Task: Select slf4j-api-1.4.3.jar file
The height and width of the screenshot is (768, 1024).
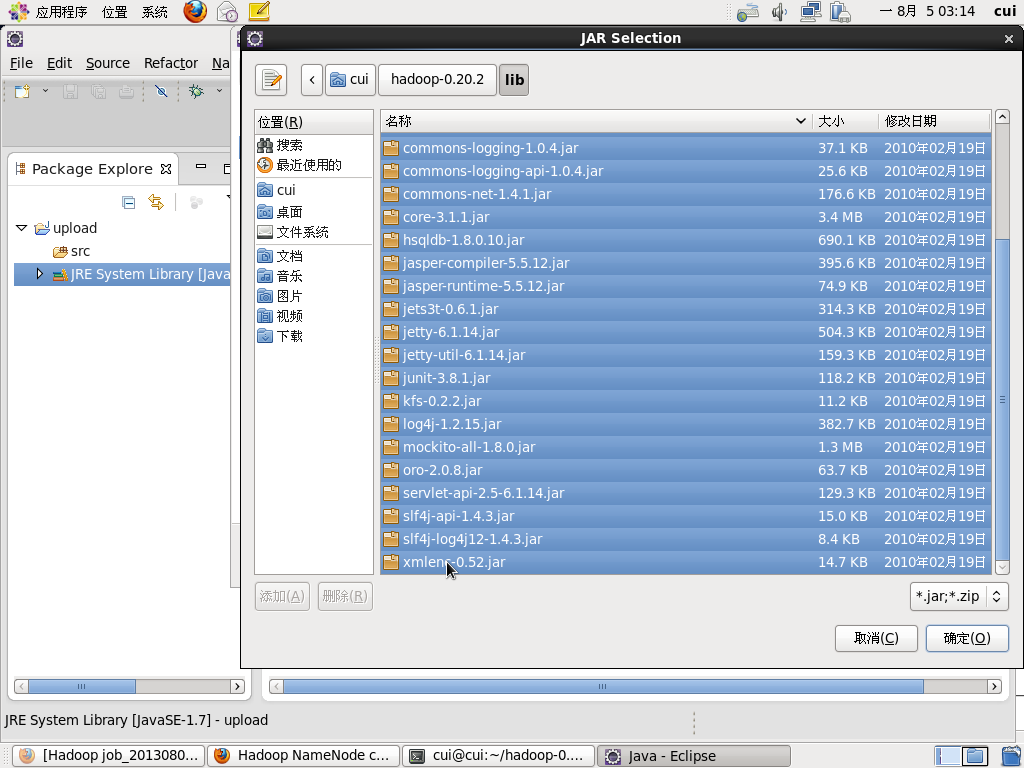Action: click(x=686, y=517)
